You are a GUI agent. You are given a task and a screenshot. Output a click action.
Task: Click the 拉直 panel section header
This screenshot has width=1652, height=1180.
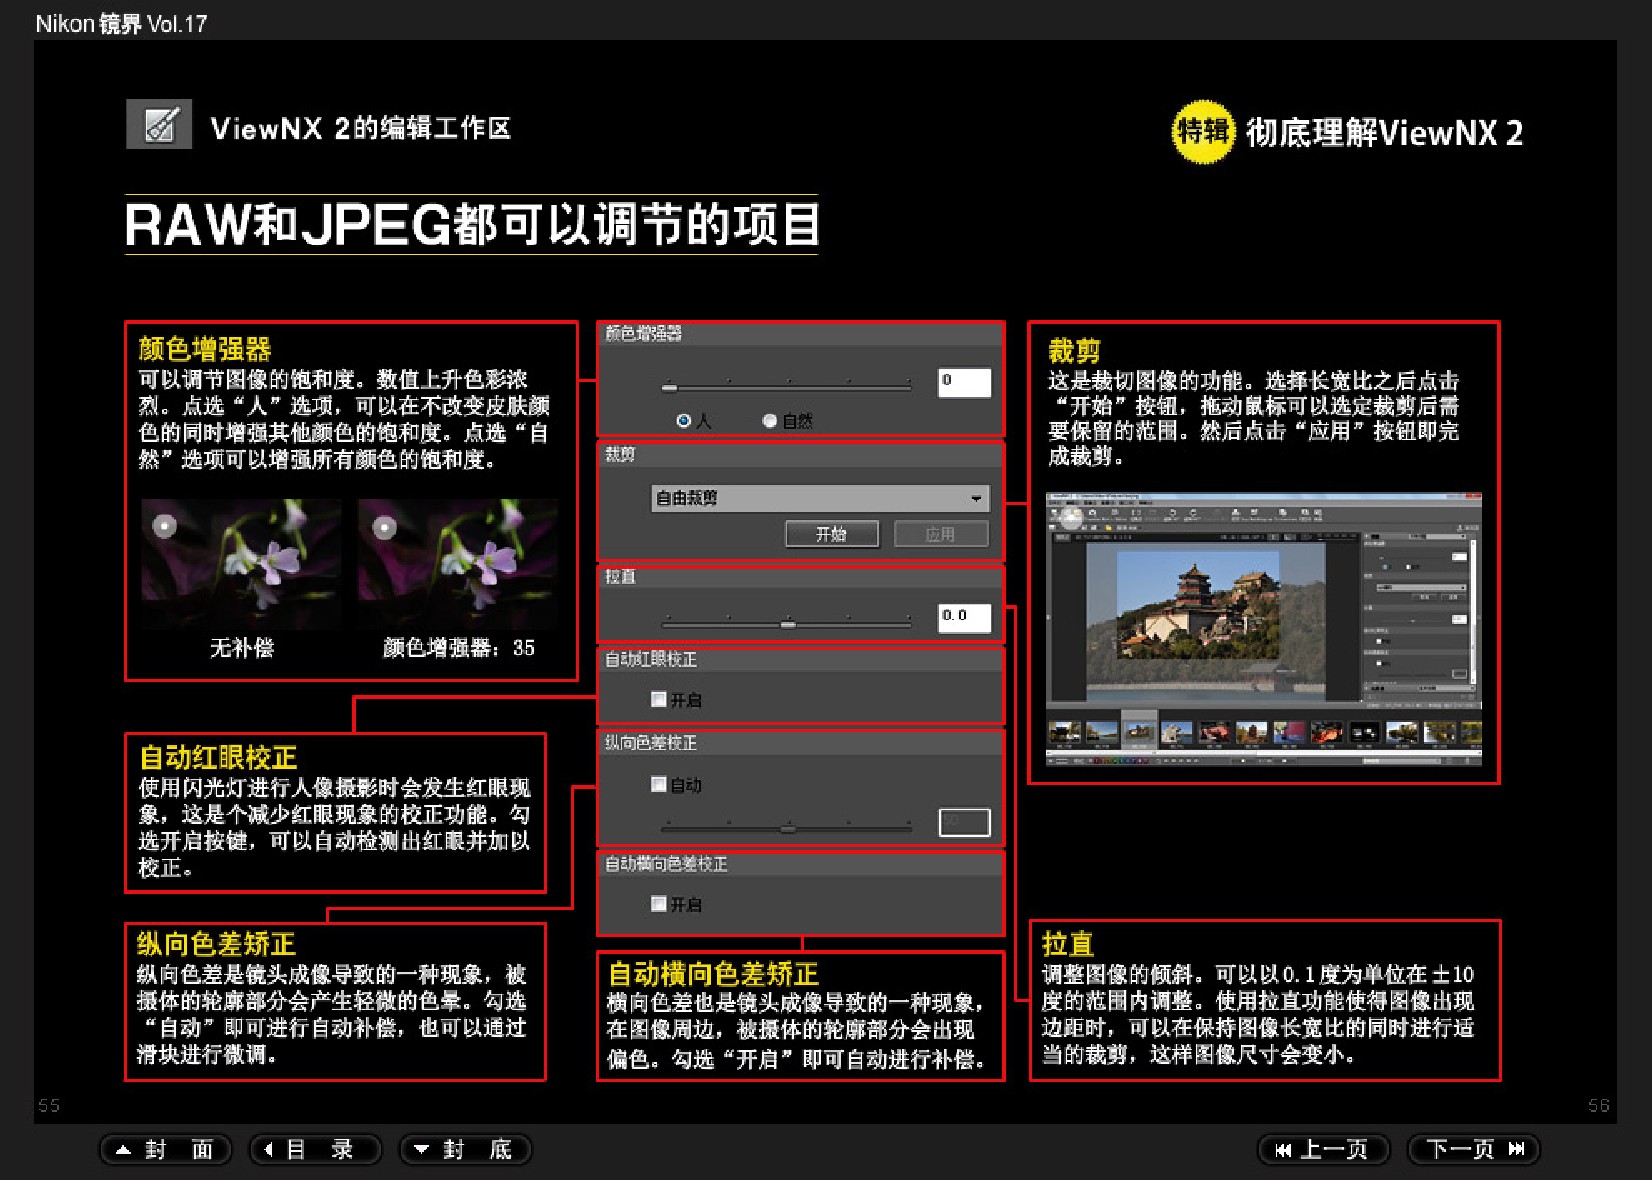(x=800, y=577)
